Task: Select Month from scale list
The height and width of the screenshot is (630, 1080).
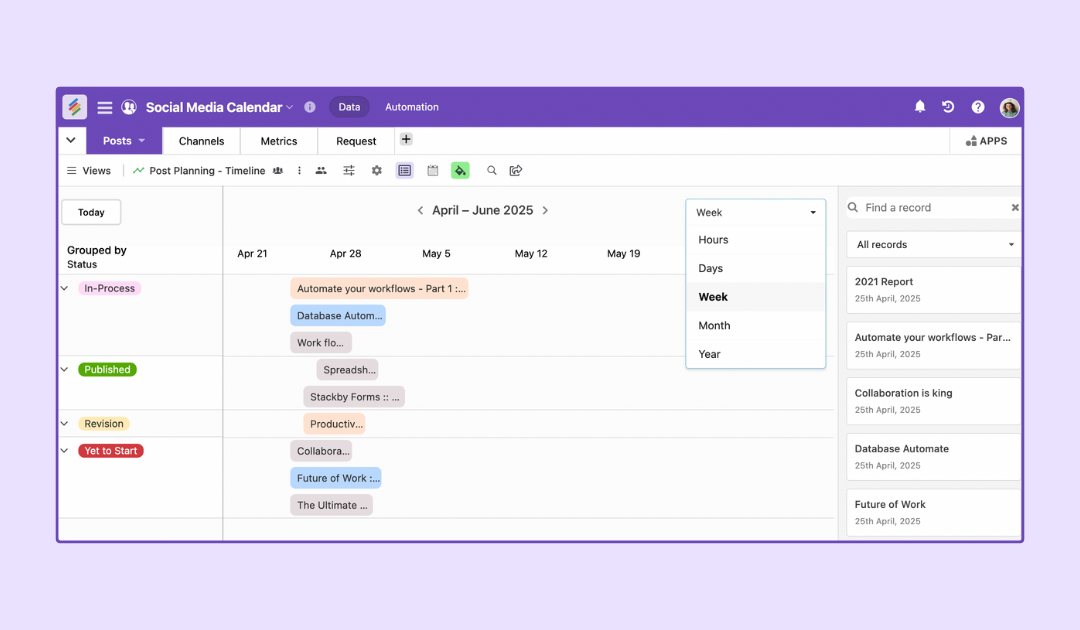Action: [756, 326]
